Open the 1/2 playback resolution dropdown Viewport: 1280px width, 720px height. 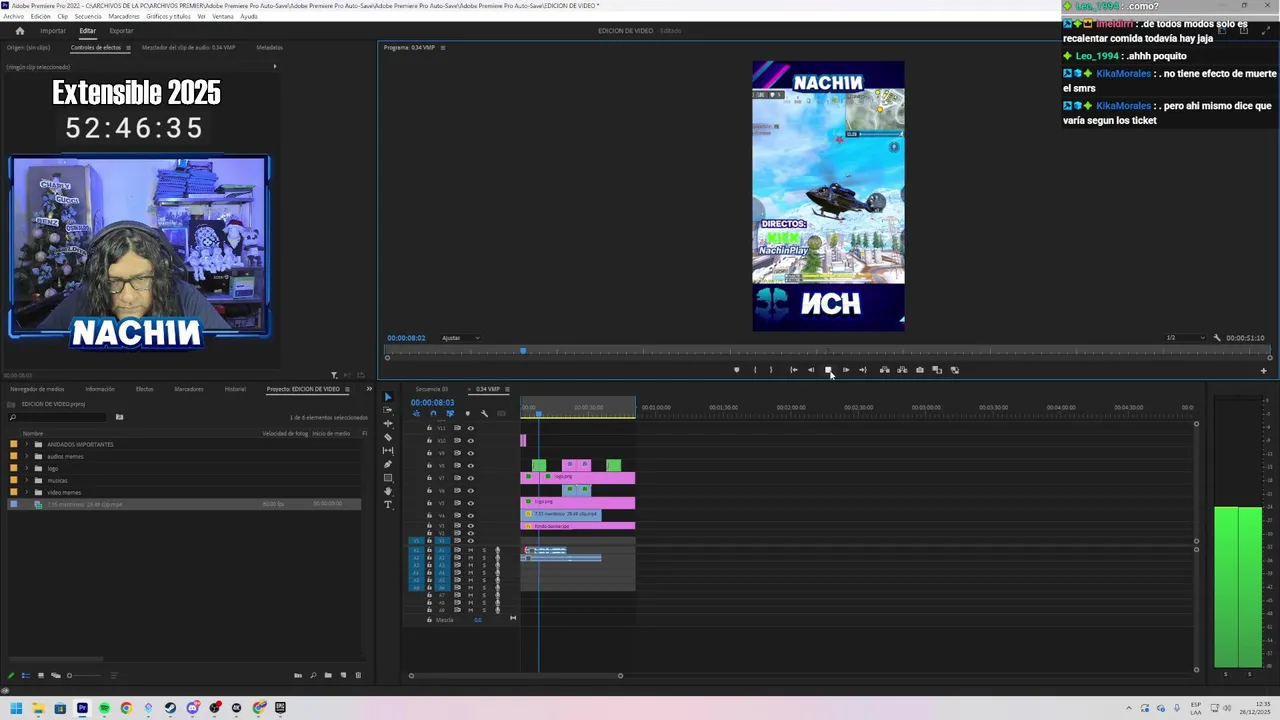(x=1184, y=338)
